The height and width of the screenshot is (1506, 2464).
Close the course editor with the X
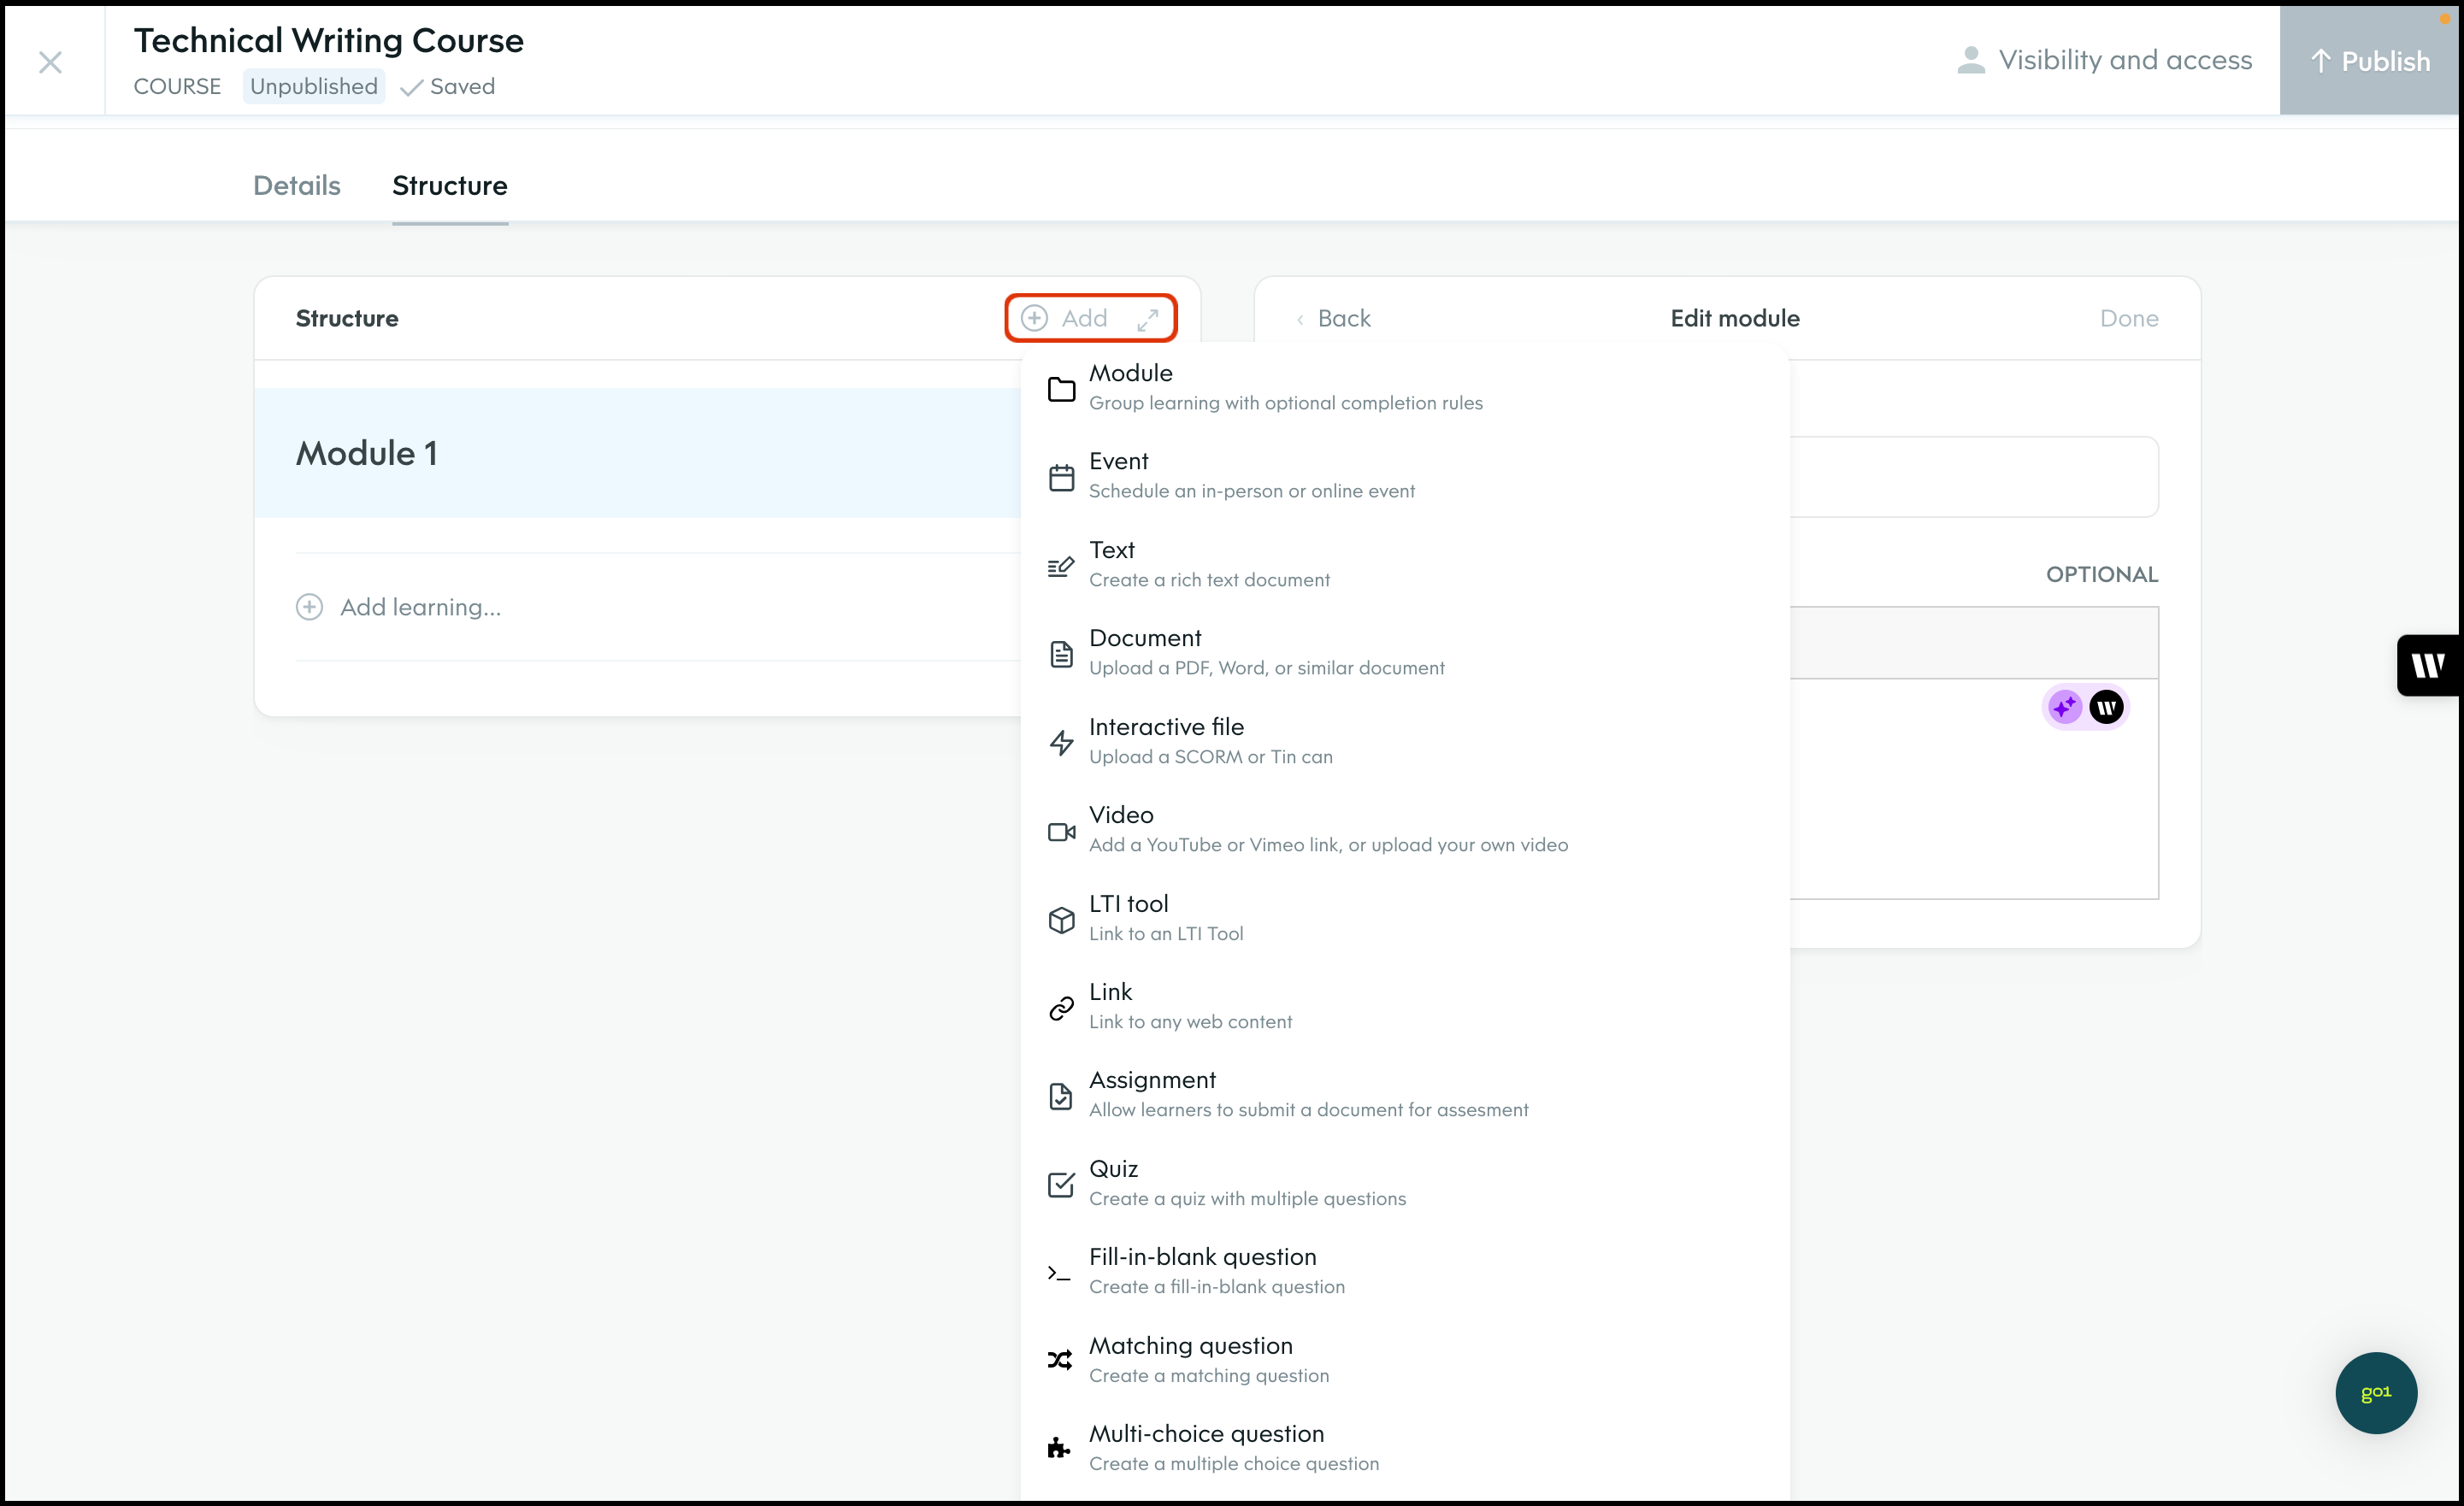pos(50,63)
